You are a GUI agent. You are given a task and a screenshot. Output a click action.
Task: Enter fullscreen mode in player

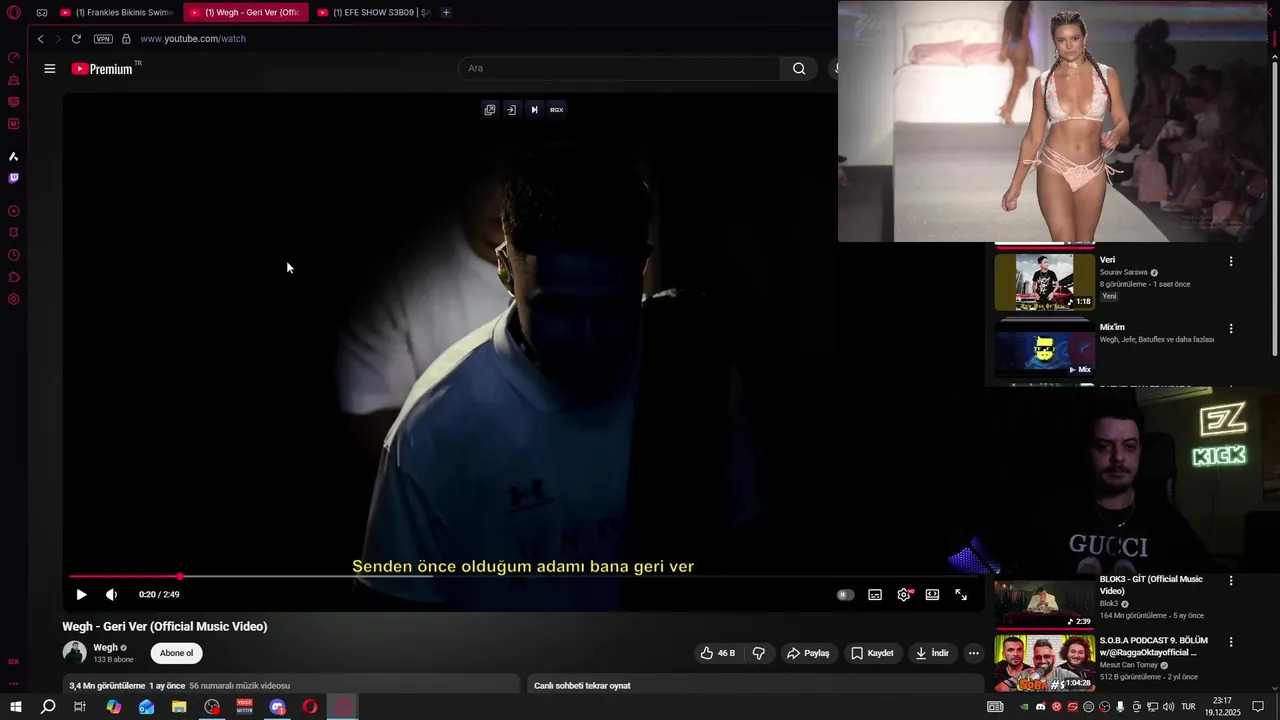pos(961,594)
